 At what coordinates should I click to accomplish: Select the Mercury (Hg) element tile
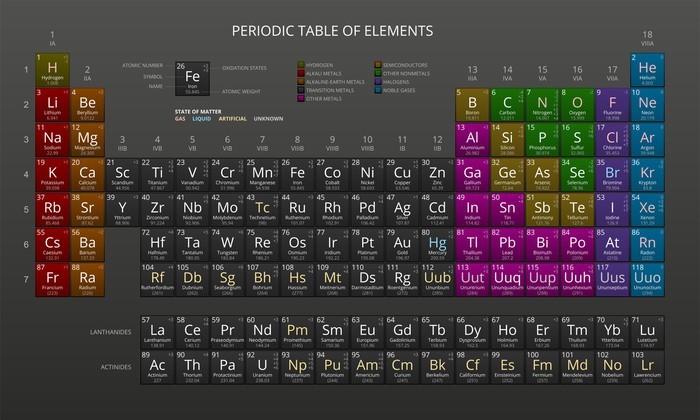click(x=436, y=245)
